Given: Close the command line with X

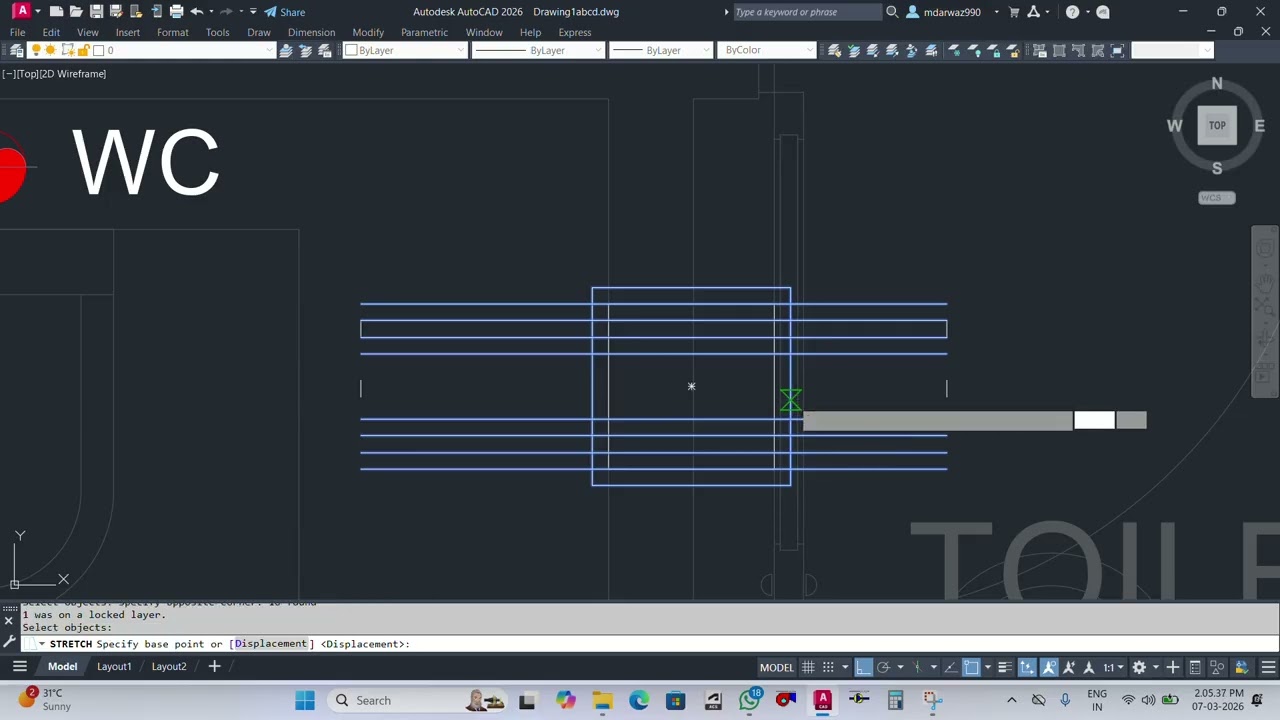Looking at the screenshot, I should (x=8, y=621).
